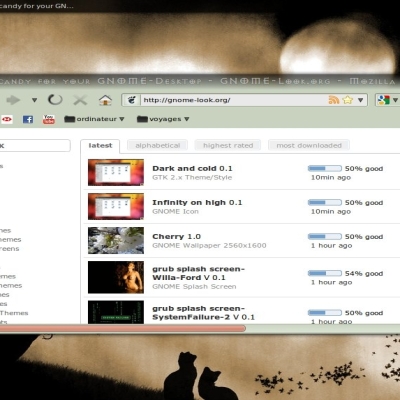This screenshot has width=400, height=400.
Task: Select the latest tab
Action: click(100, 146)
